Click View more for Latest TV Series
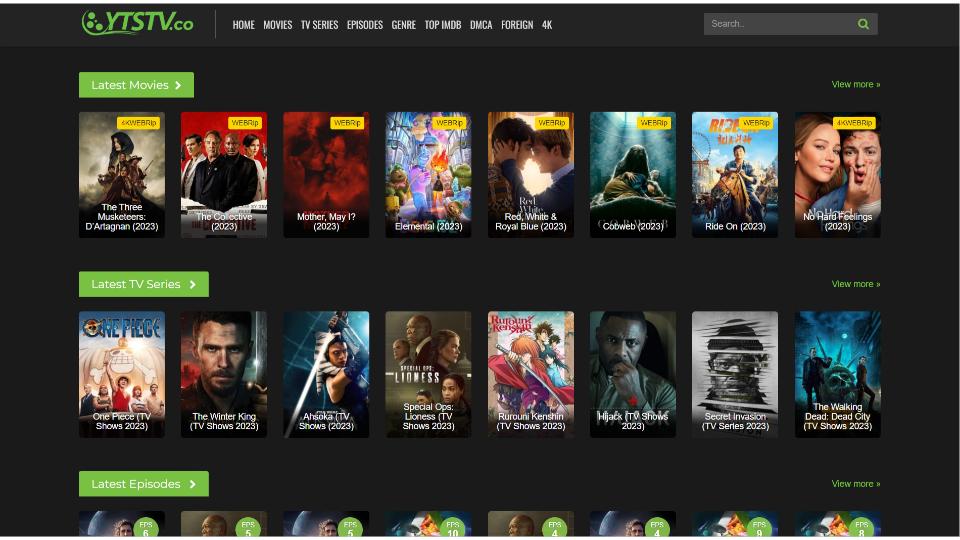The width and height of the screenshot is (960, 540). 855,284
